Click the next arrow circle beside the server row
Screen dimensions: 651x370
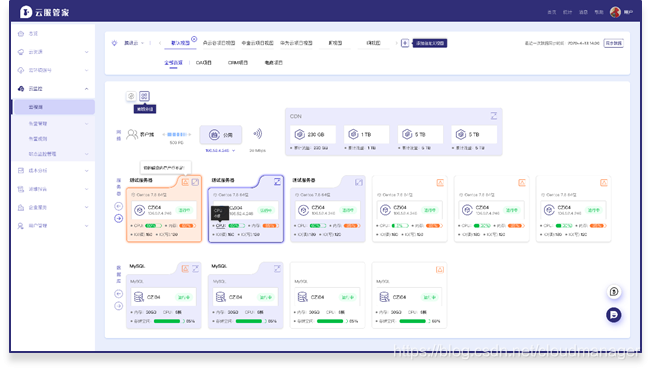pos(118,218)
